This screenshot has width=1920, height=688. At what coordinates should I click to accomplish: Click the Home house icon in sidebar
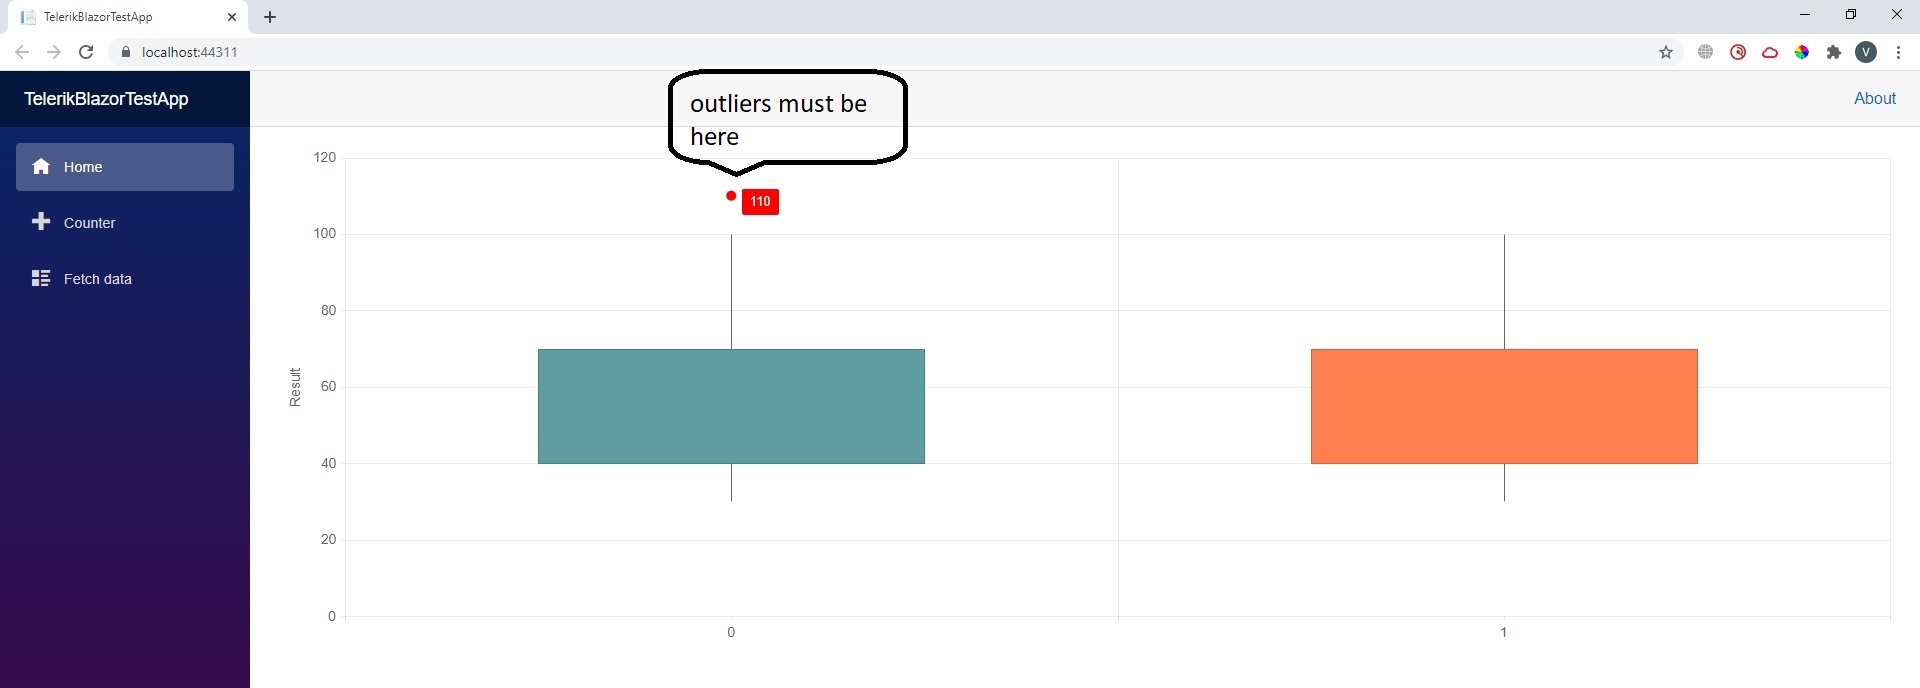tap(41, 167)
